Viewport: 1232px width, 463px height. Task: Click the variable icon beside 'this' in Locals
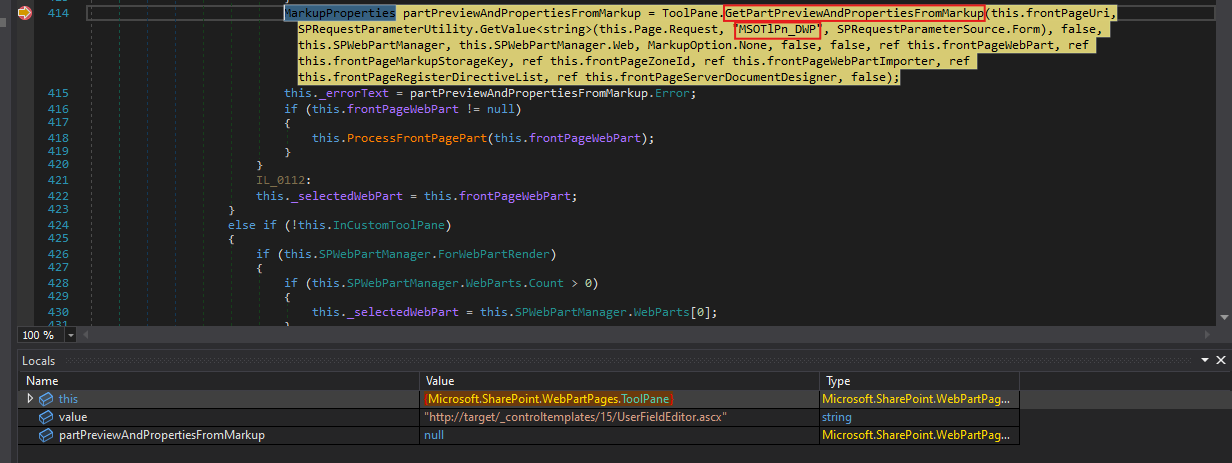click(46, 399)
